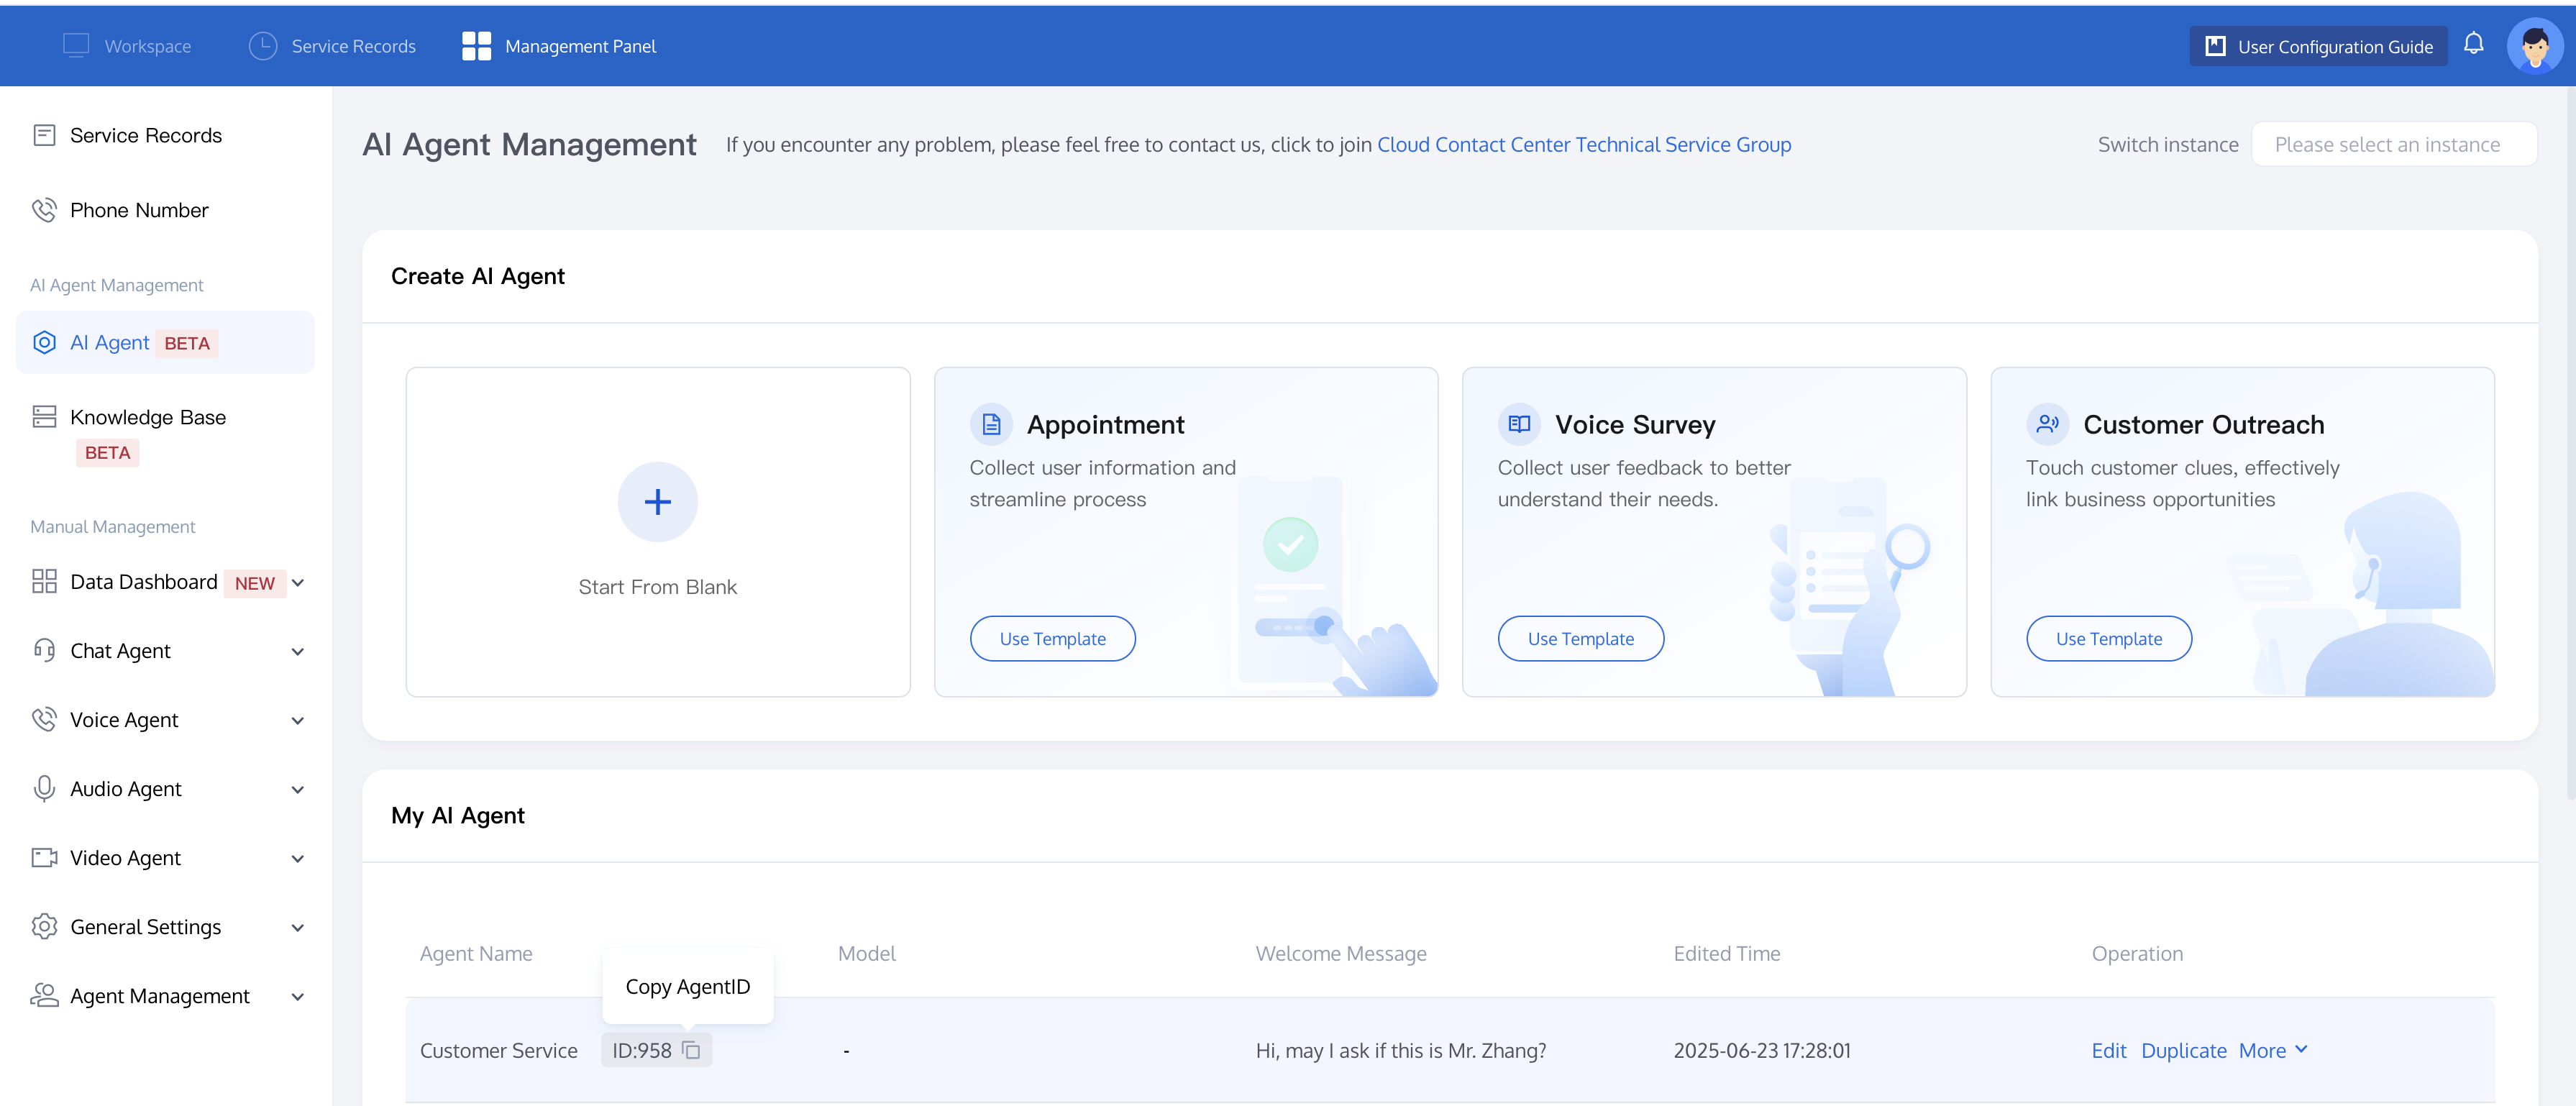Expand the General Settings submenu
This screenshot has width=2576, height=1106.
pyautogui.click(x=297, y=928)
